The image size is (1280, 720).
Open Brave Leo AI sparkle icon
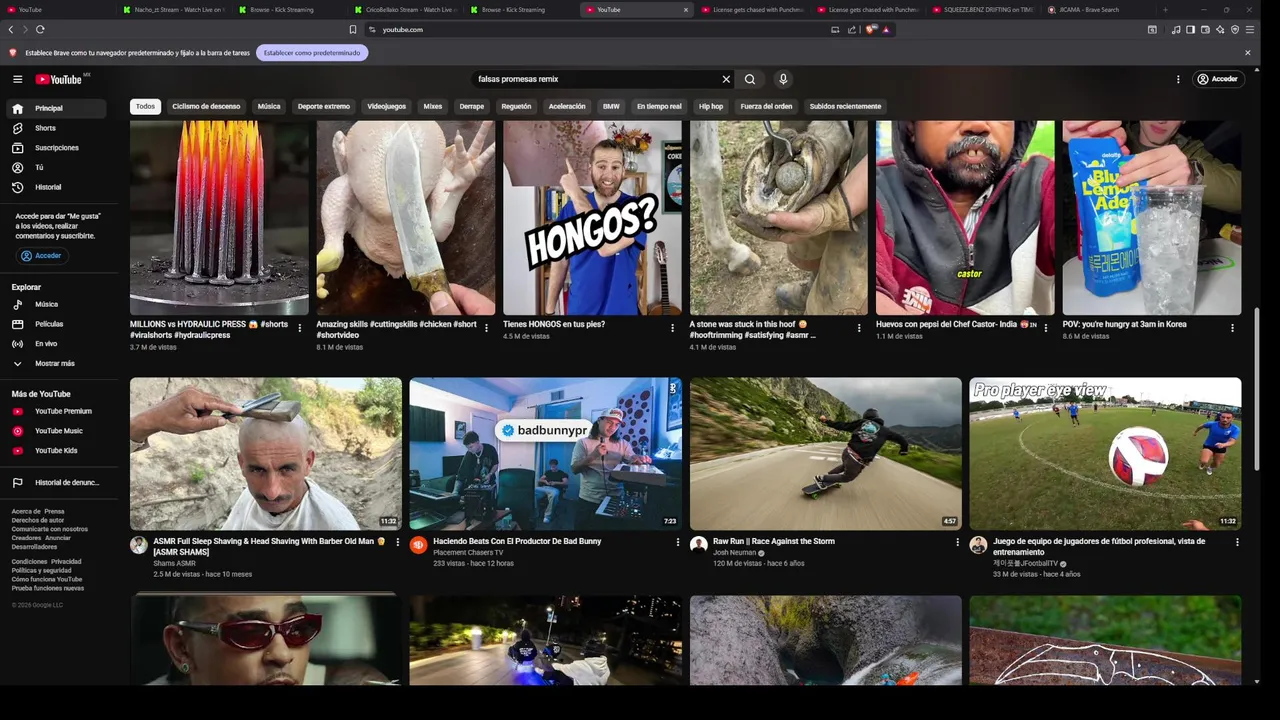pyautogui.click(x=1220, y=29)
